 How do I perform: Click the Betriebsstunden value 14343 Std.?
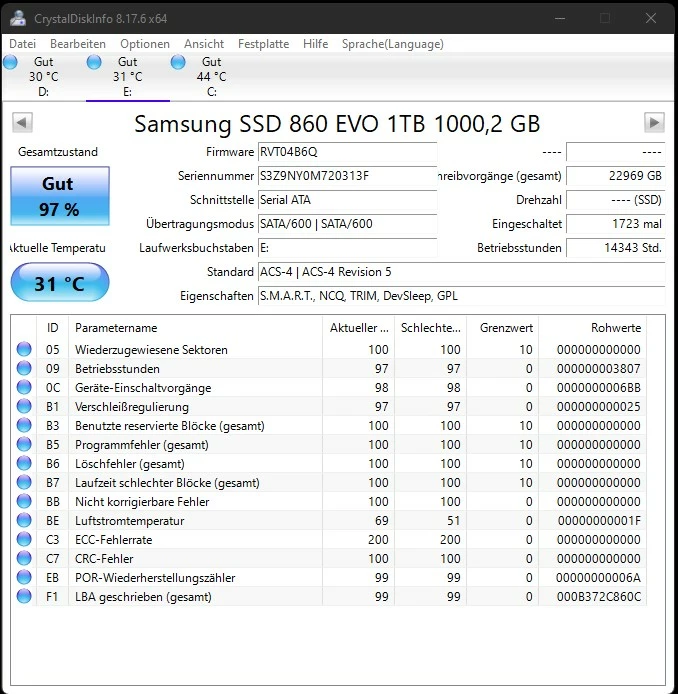[x=616, y=248]
